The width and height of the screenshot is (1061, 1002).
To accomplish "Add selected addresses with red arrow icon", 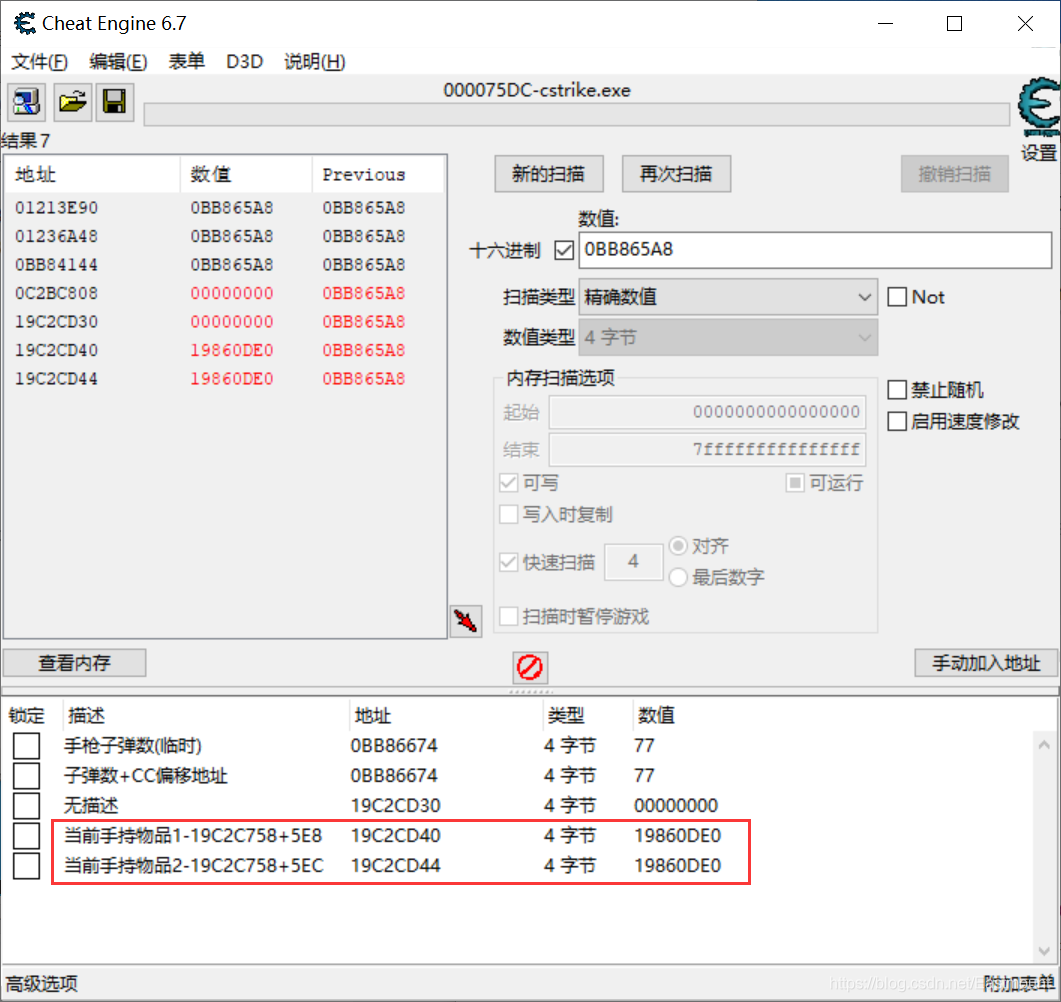I will pyautogui.click(x=466, y=620).
